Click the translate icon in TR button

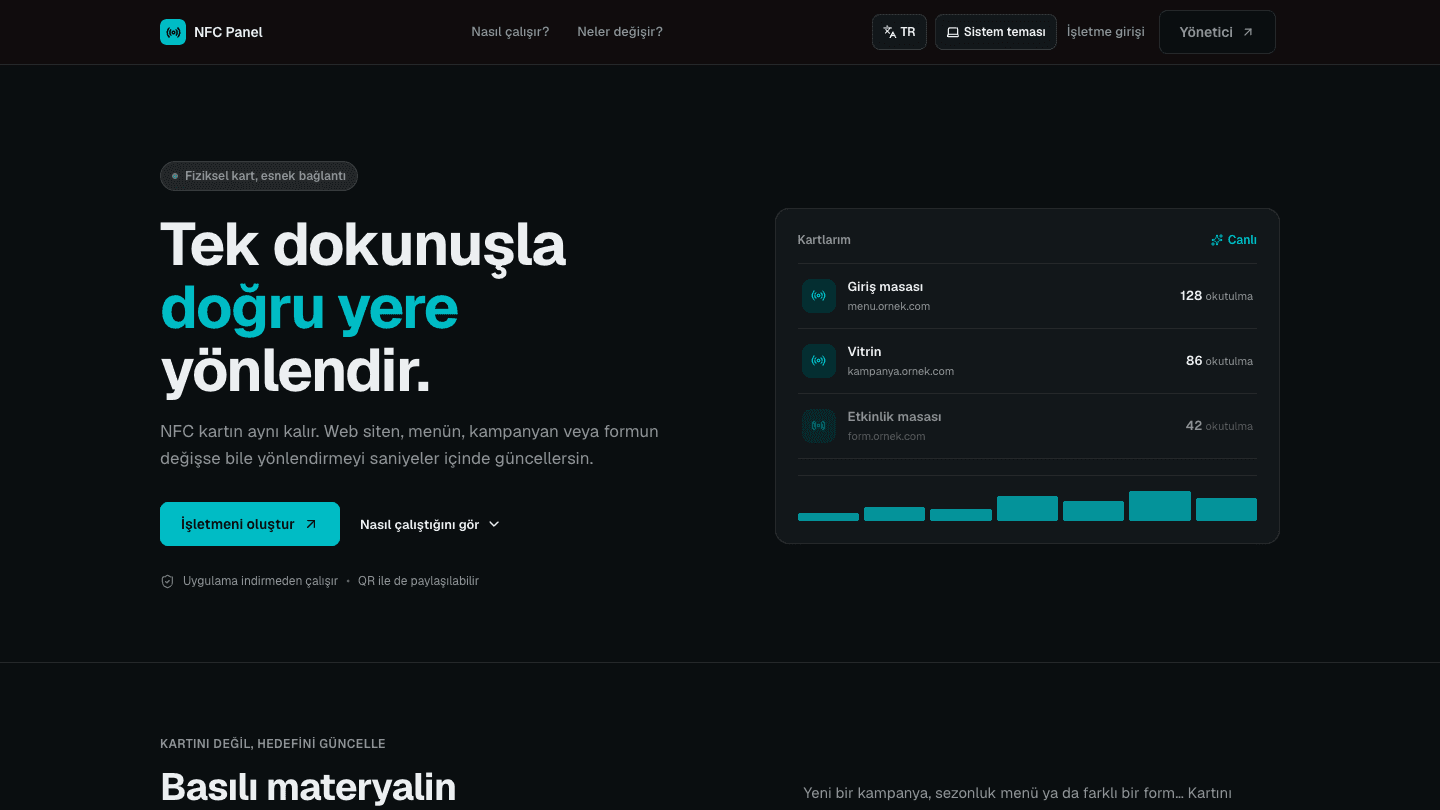click(x=890, y=32)
